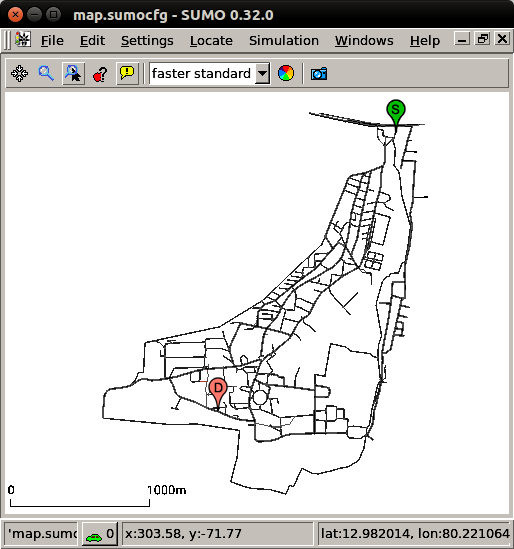
Task: Open the File menu
Action: click(x=52, y=41)
